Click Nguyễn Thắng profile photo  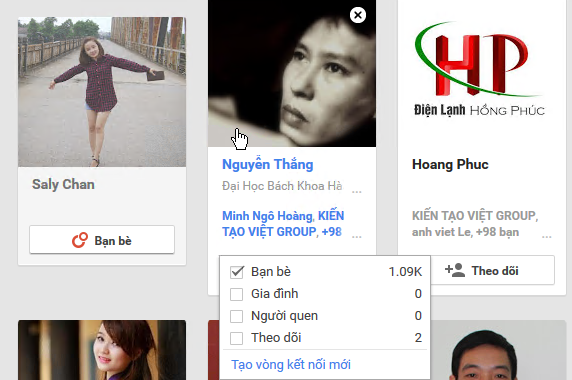292,73
